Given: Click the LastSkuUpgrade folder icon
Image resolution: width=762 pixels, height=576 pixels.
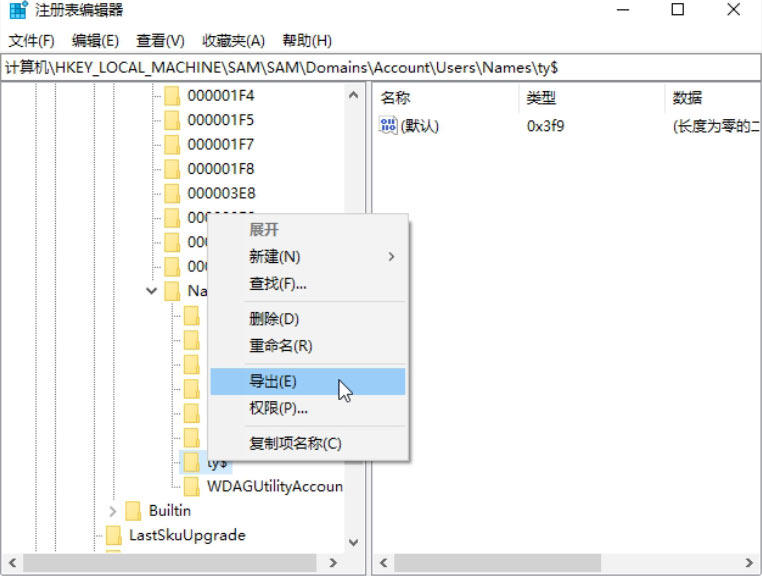Looking at the screenshot, I should click(114, 535).
